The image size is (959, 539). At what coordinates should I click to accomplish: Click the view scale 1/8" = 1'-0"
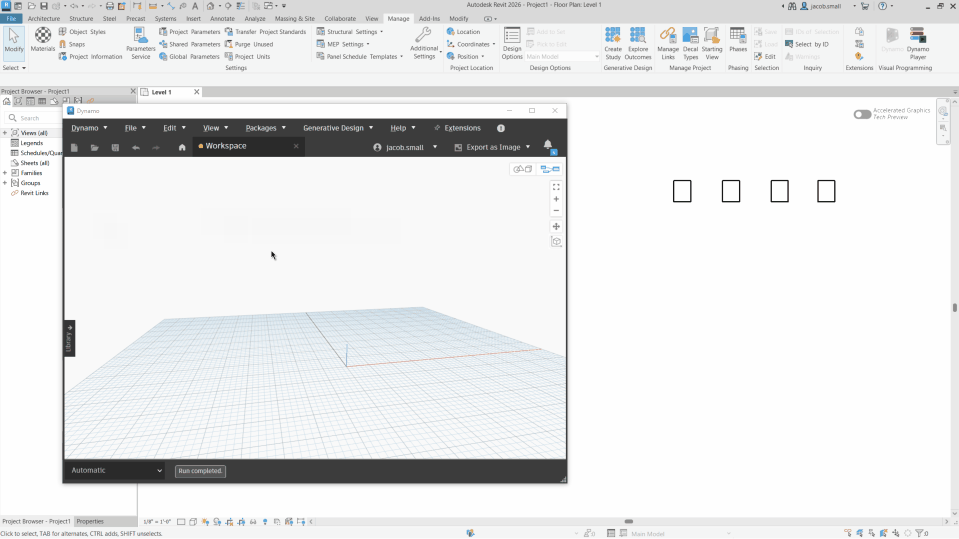click(x=157, y=522)
